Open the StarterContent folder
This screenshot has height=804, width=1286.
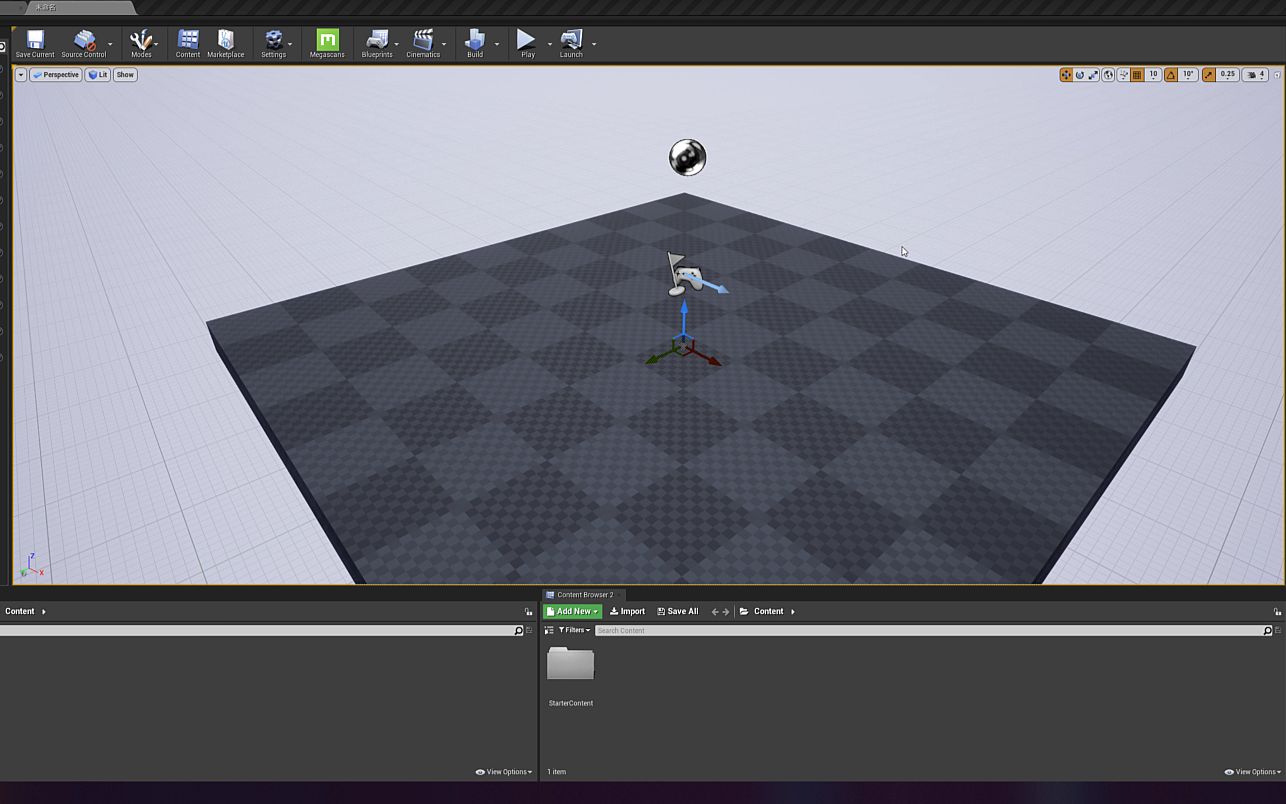pos(570,664)
